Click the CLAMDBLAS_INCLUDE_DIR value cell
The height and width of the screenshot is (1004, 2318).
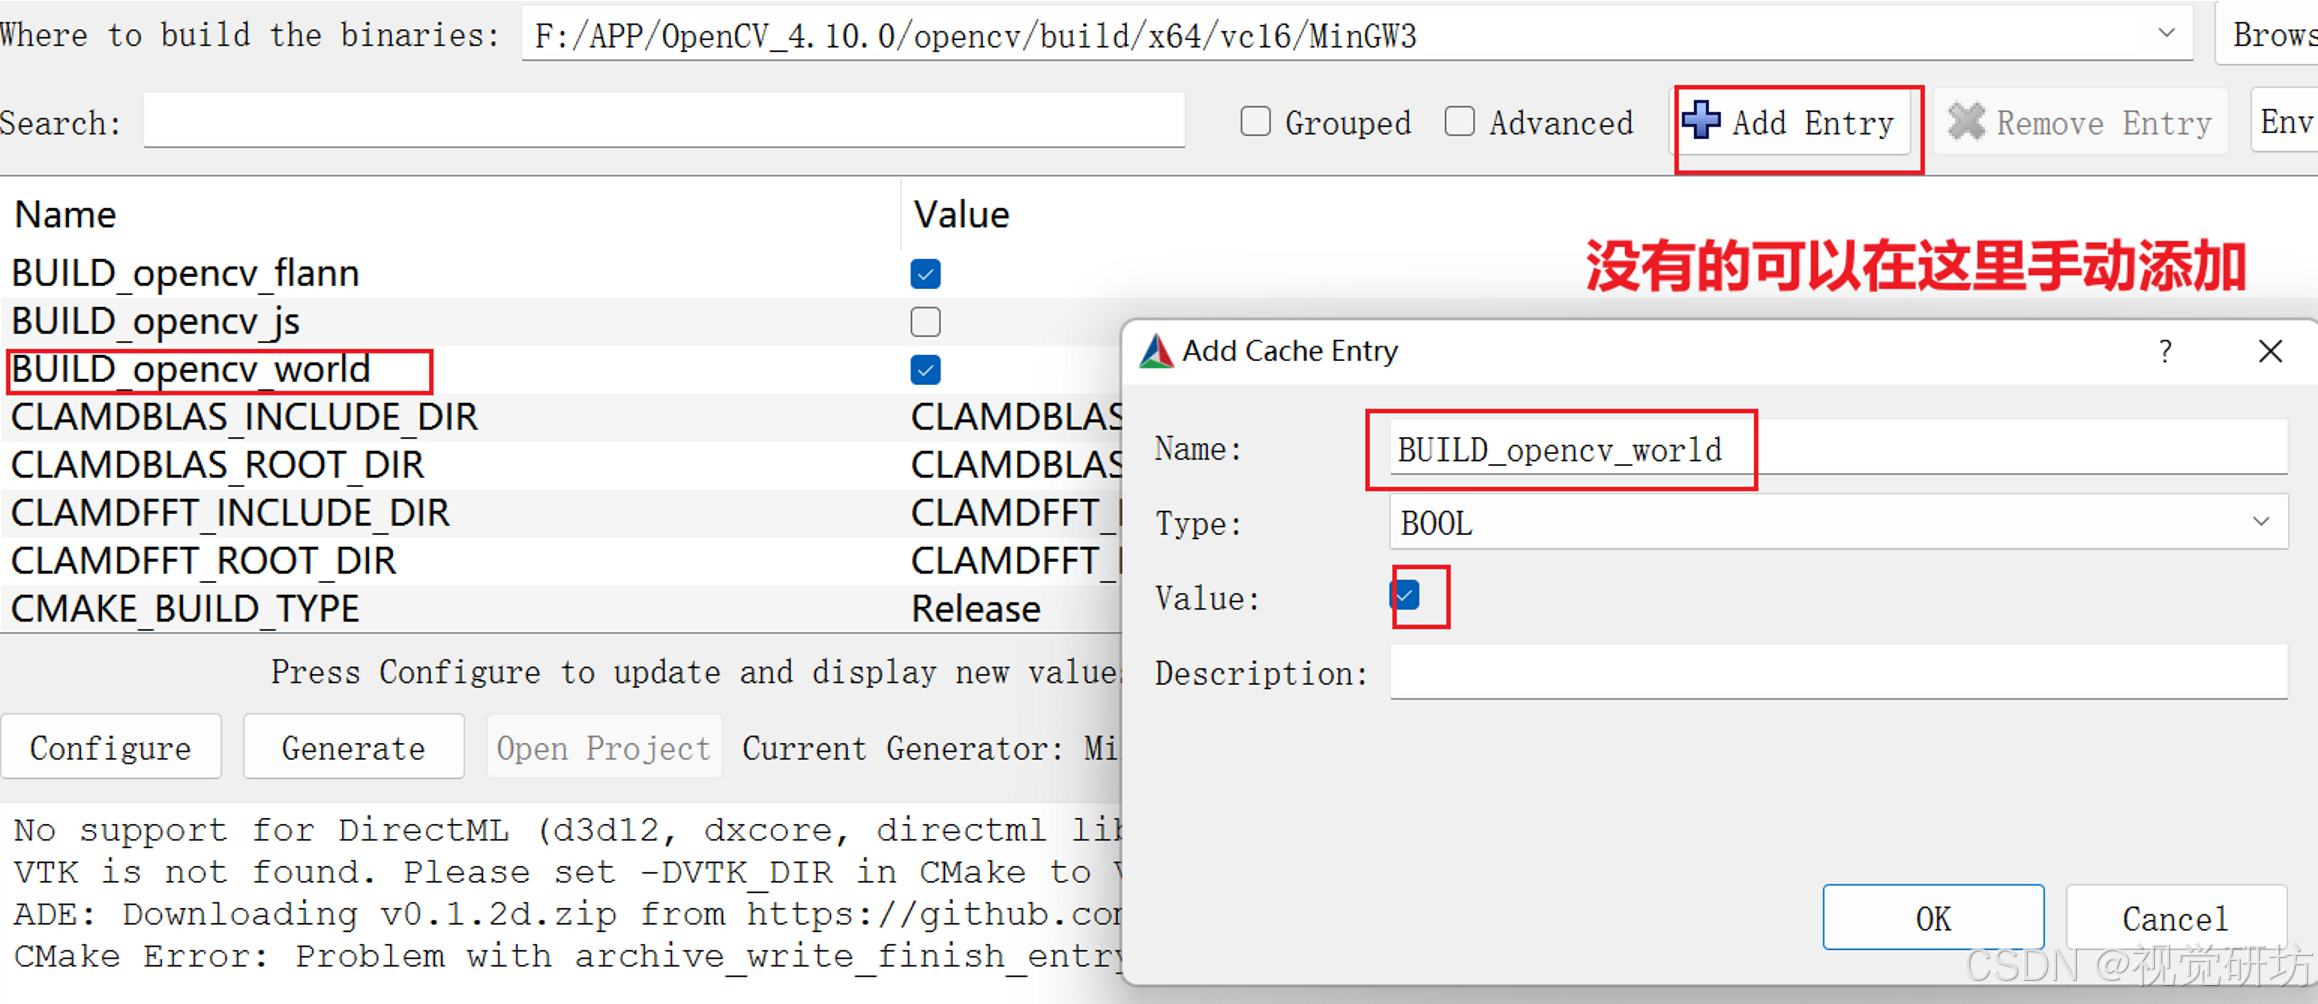coord(1016,417)
